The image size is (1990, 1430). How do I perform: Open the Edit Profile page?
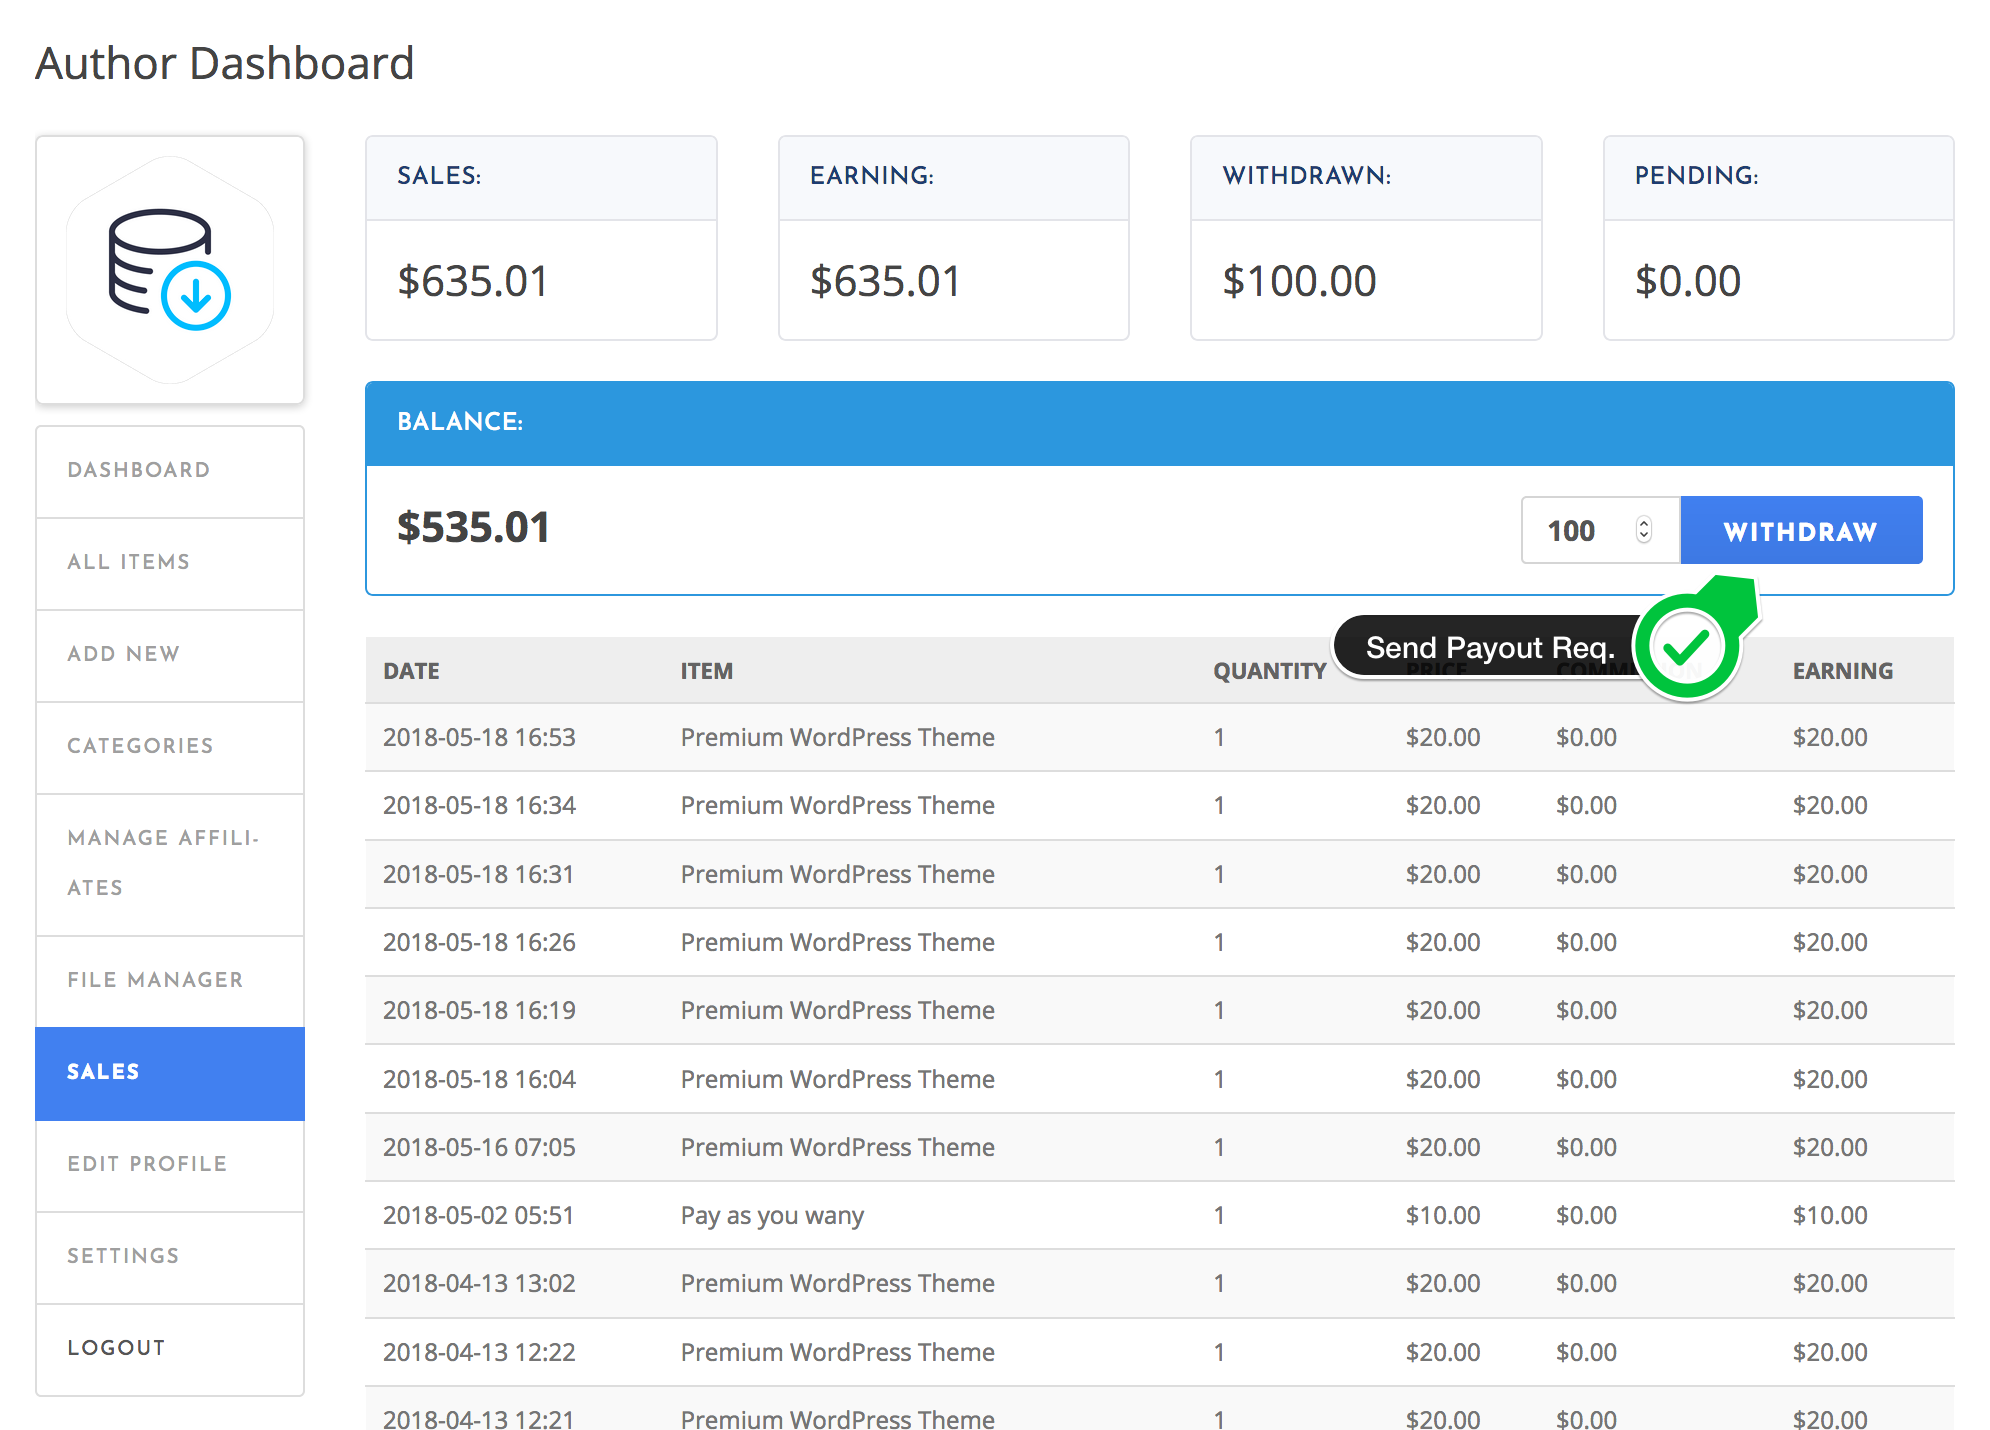tap(146, 1163)
